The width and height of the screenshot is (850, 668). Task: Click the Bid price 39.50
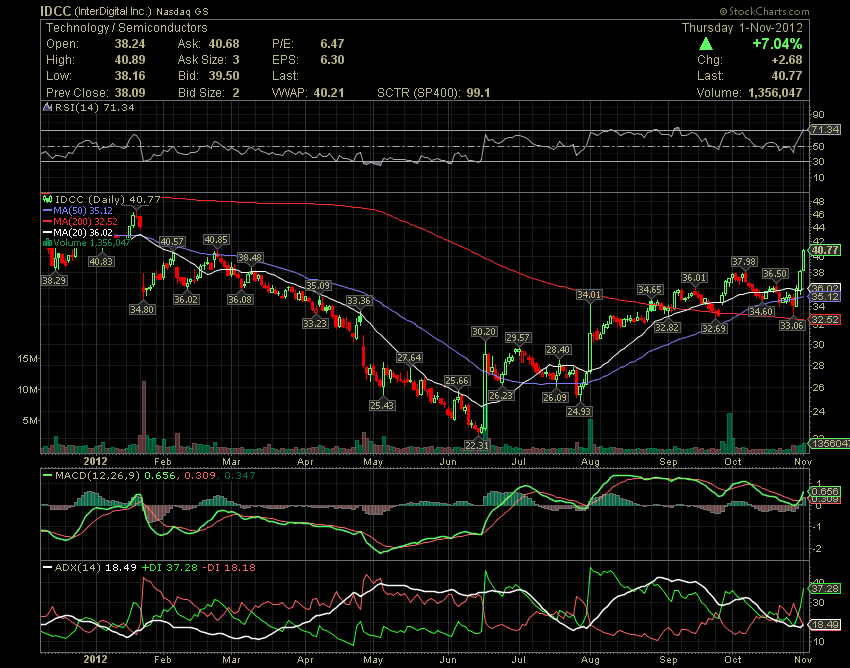[x=223, y=76]
